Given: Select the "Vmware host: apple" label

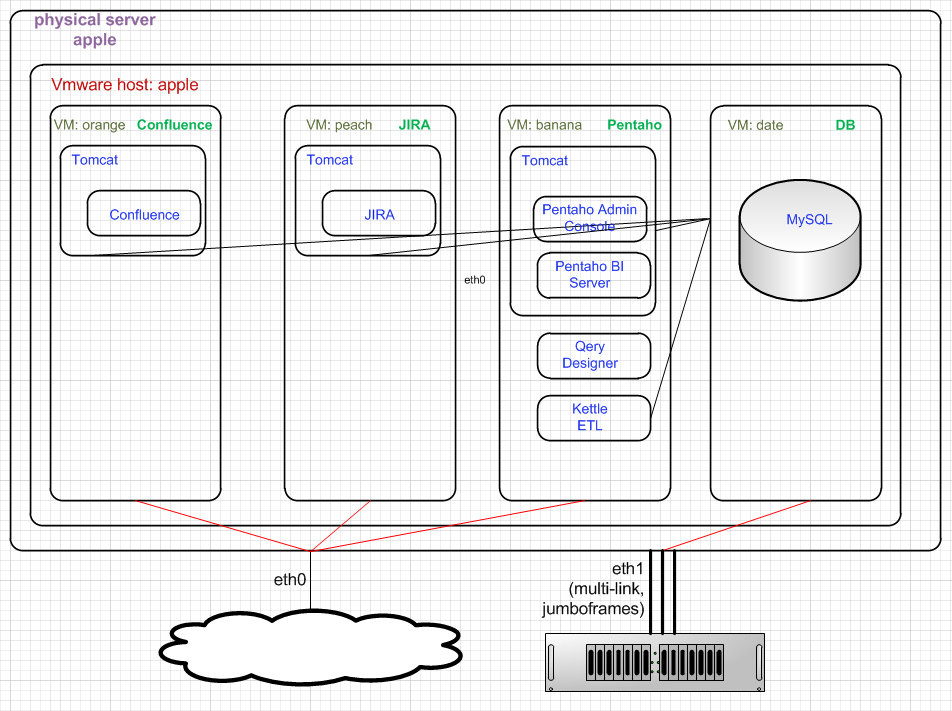Looking at the screenshot, I should (124, 84).
